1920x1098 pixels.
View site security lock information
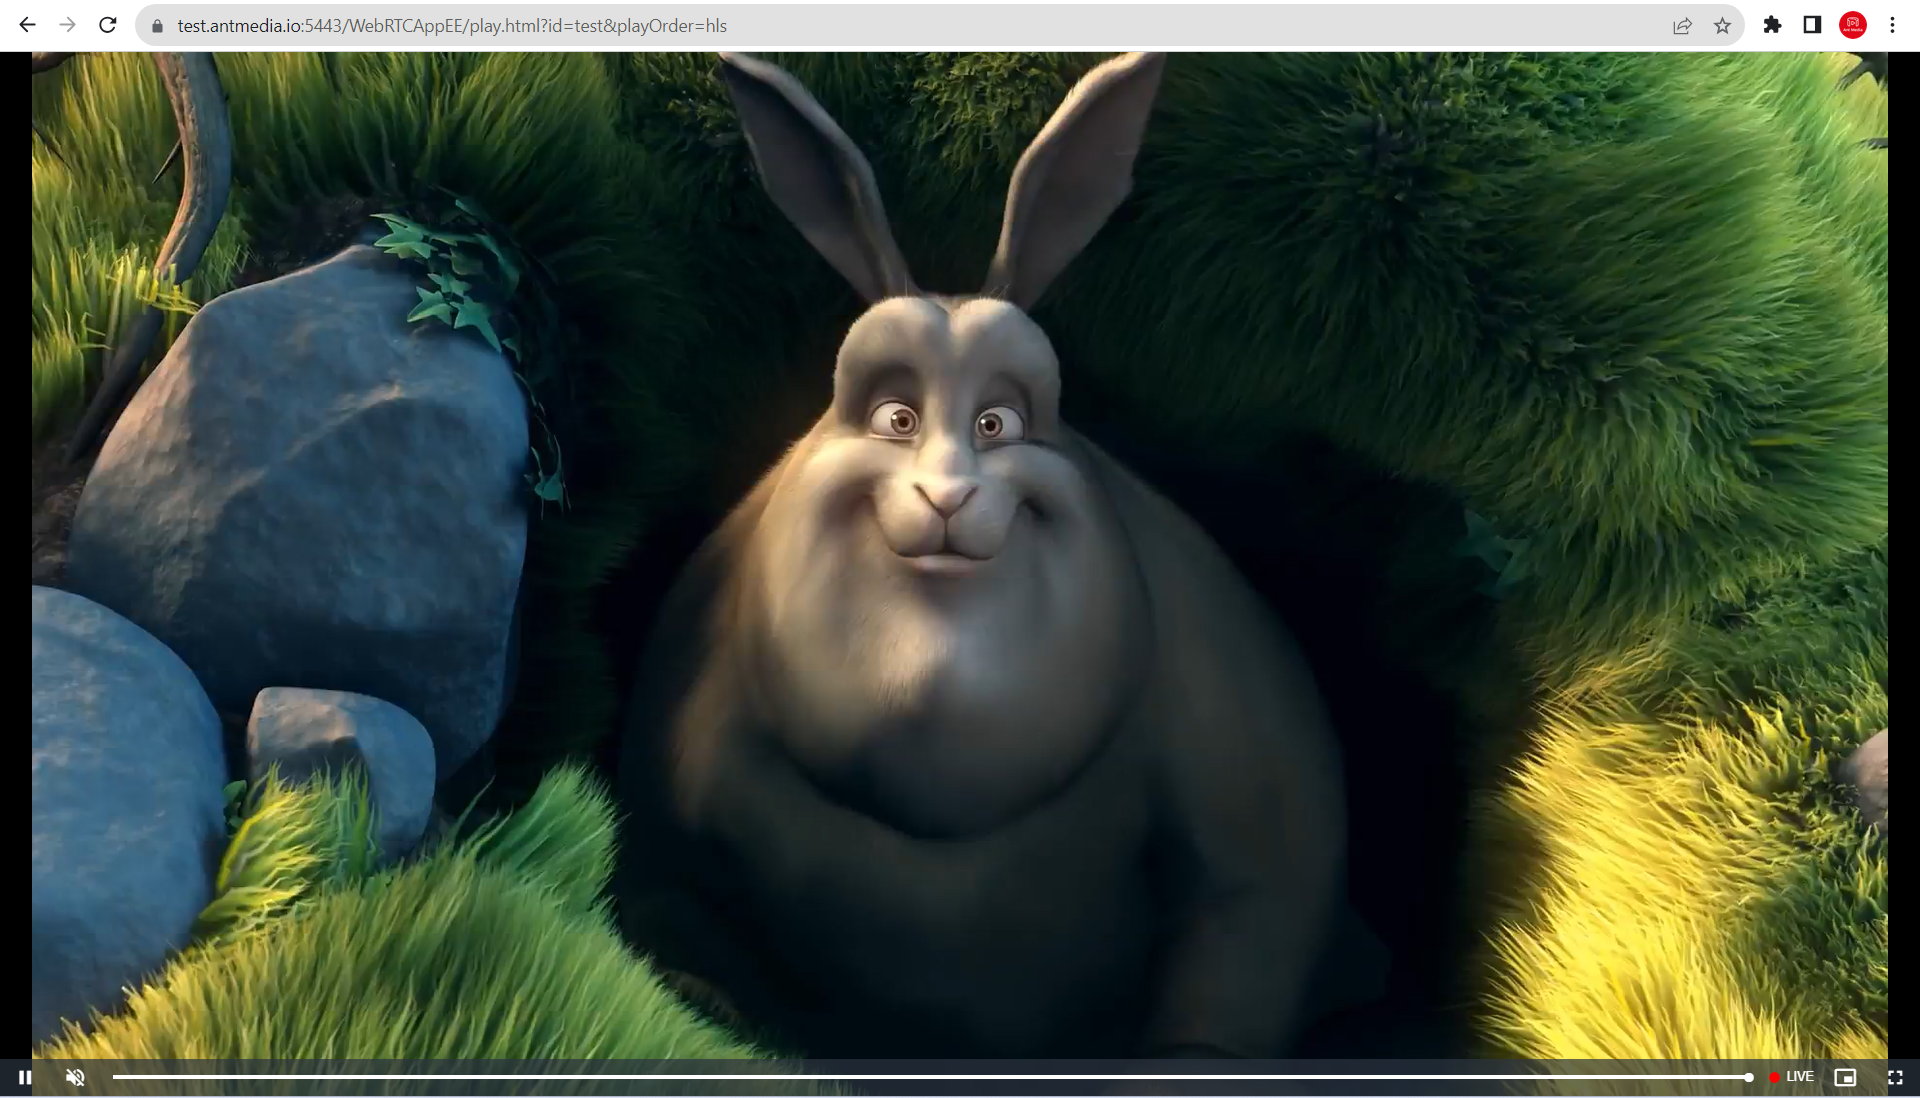coord(157,26)
